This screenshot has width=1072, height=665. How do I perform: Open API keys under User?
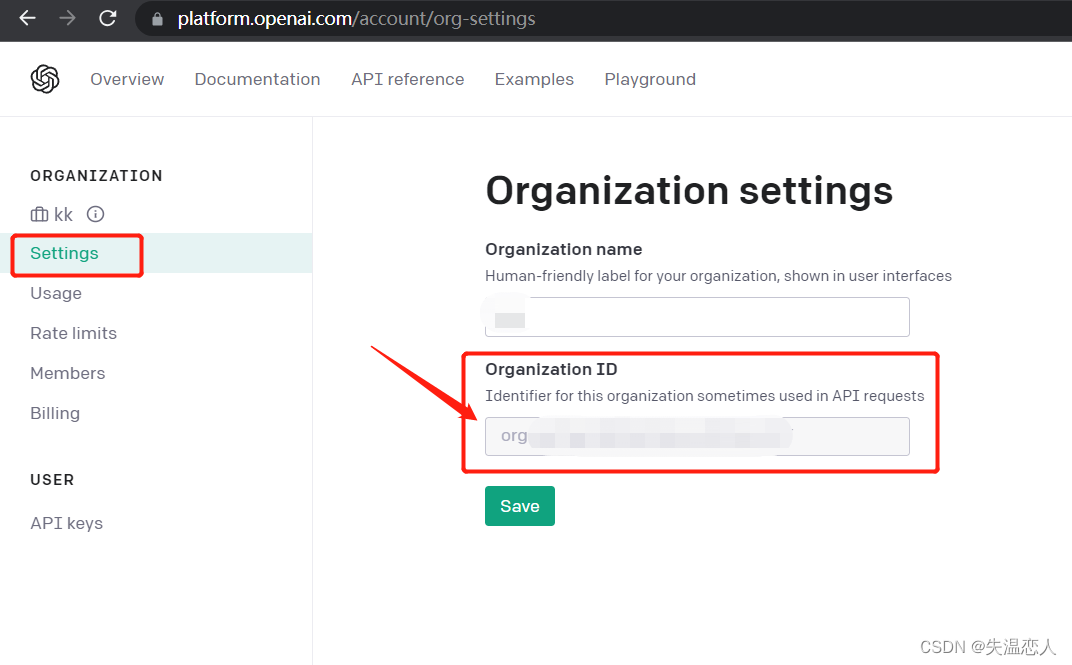(66, 524)
